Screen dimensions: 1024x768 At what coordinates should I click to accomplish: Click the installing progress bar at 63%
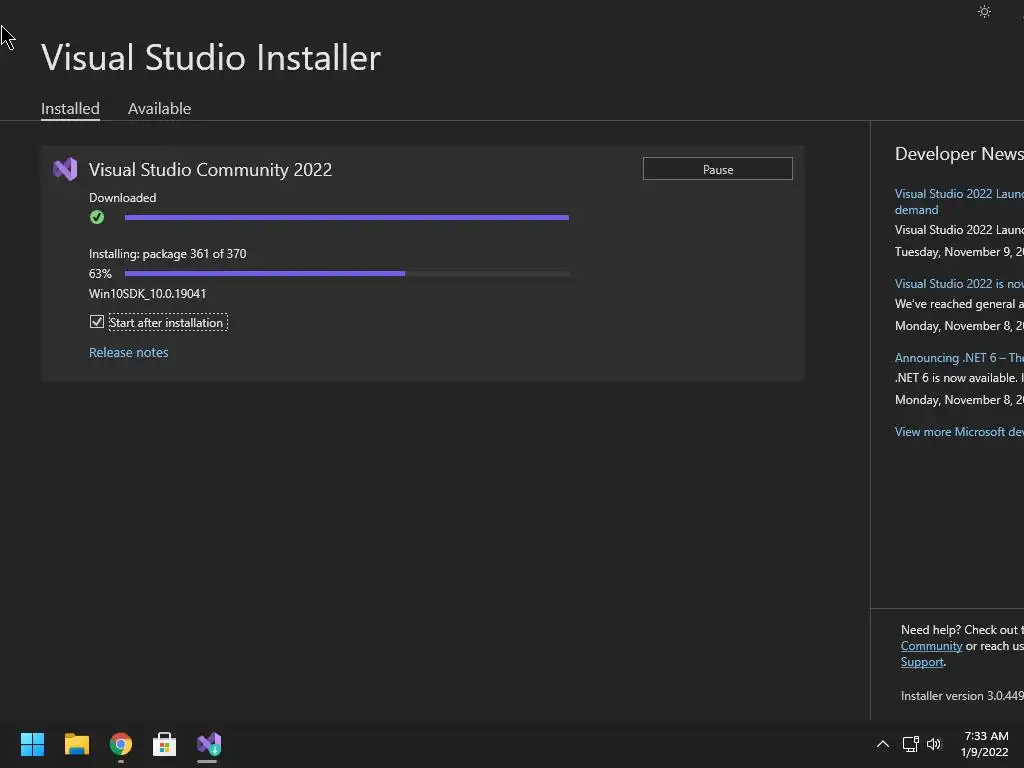click(x=347, y=274)
